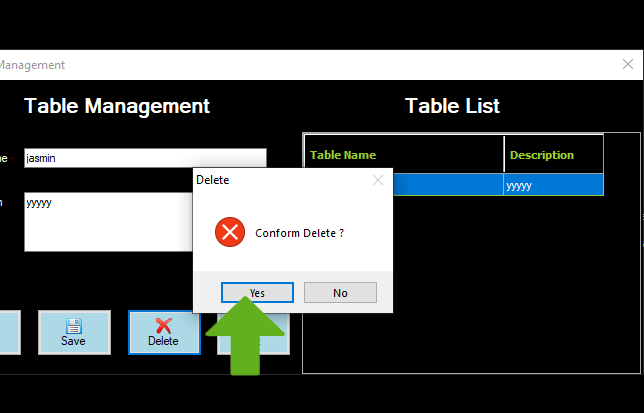
Task: Click the partially visible button left of Save
Action: (x=9, y=332)
